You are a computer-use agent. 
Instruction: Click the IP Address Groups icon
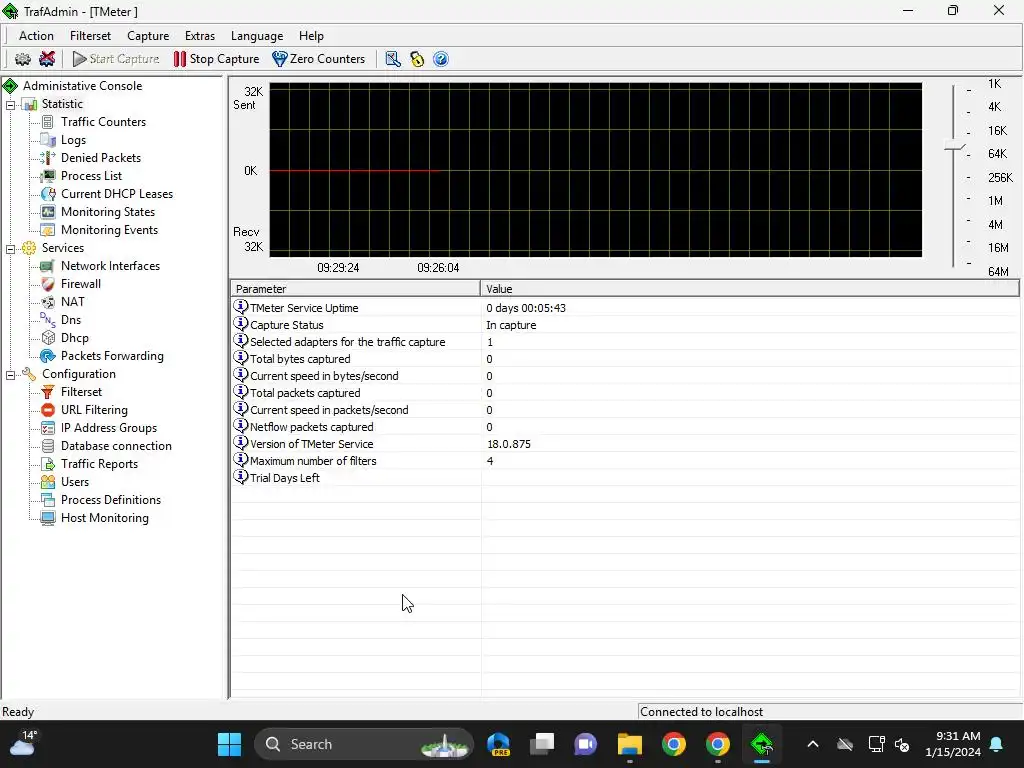coord(48,428)
